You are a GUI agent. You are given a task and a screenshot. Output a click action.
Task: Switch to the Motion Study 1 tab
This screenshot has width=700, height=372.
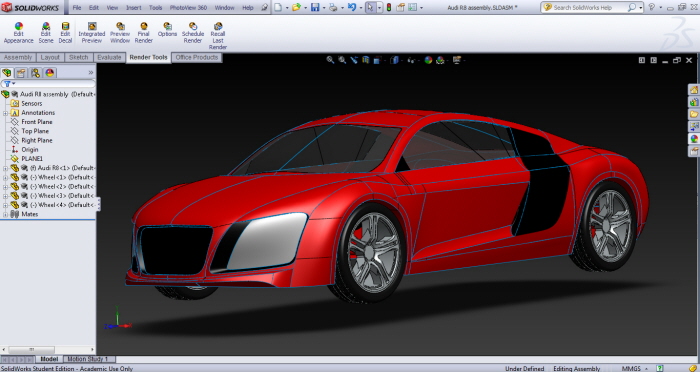pos(88,359)
